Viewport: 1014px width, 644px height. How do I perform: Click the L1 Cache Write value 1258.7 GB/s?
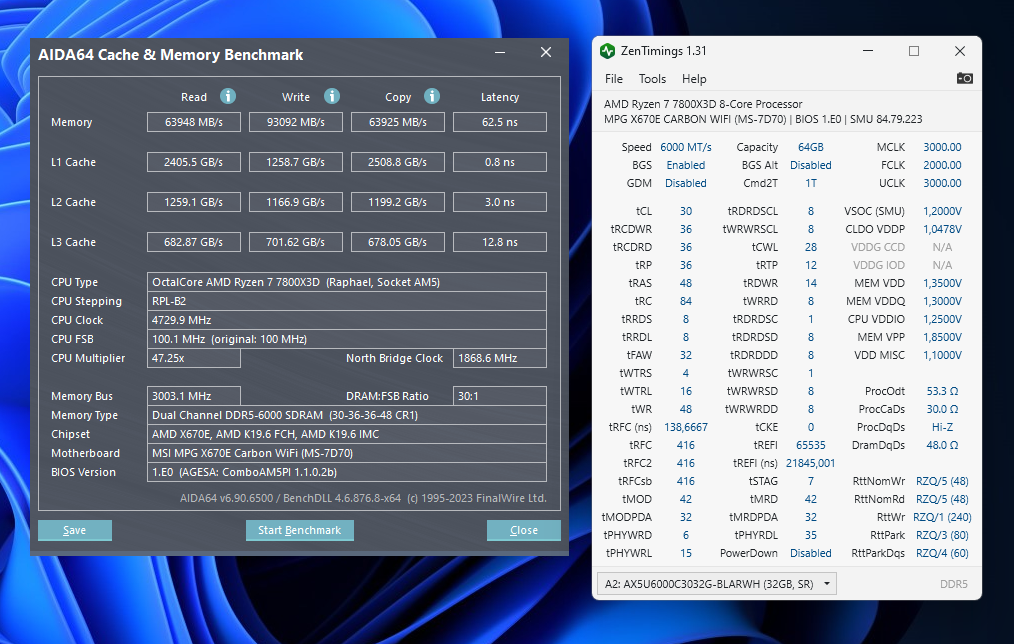click(296, 162)
